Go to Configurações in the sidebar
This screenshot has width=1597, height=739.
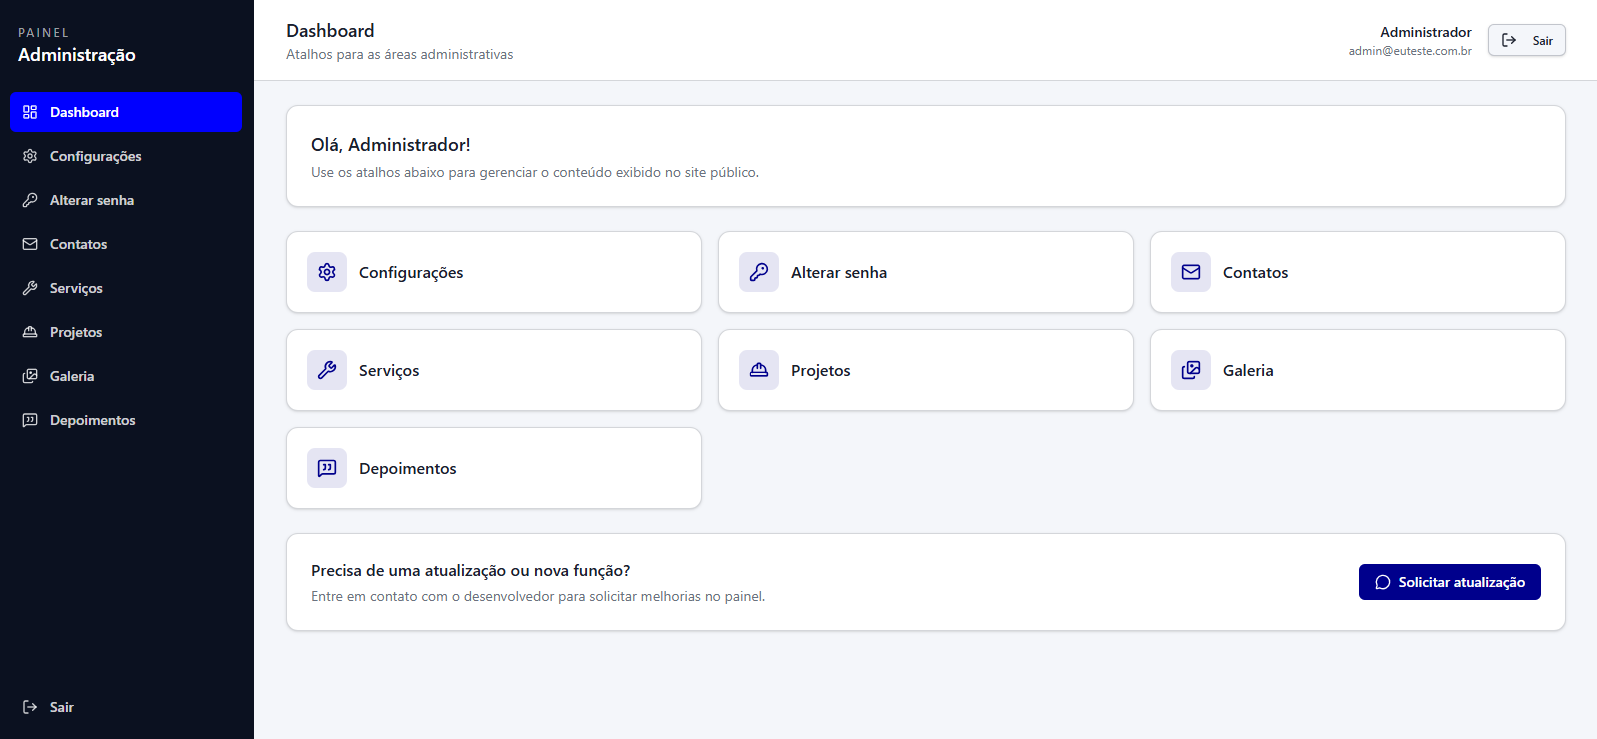(x=126, y=156)
